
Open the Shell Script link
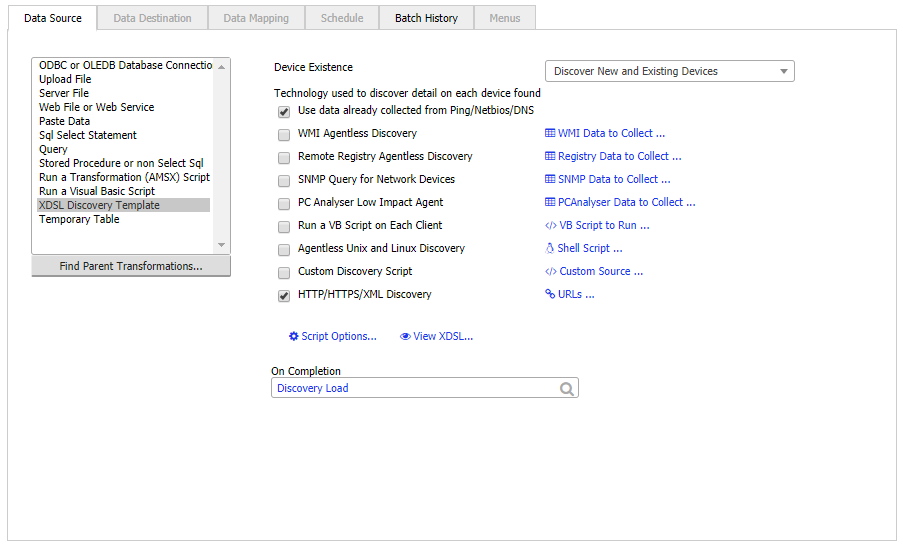(590, 249)
